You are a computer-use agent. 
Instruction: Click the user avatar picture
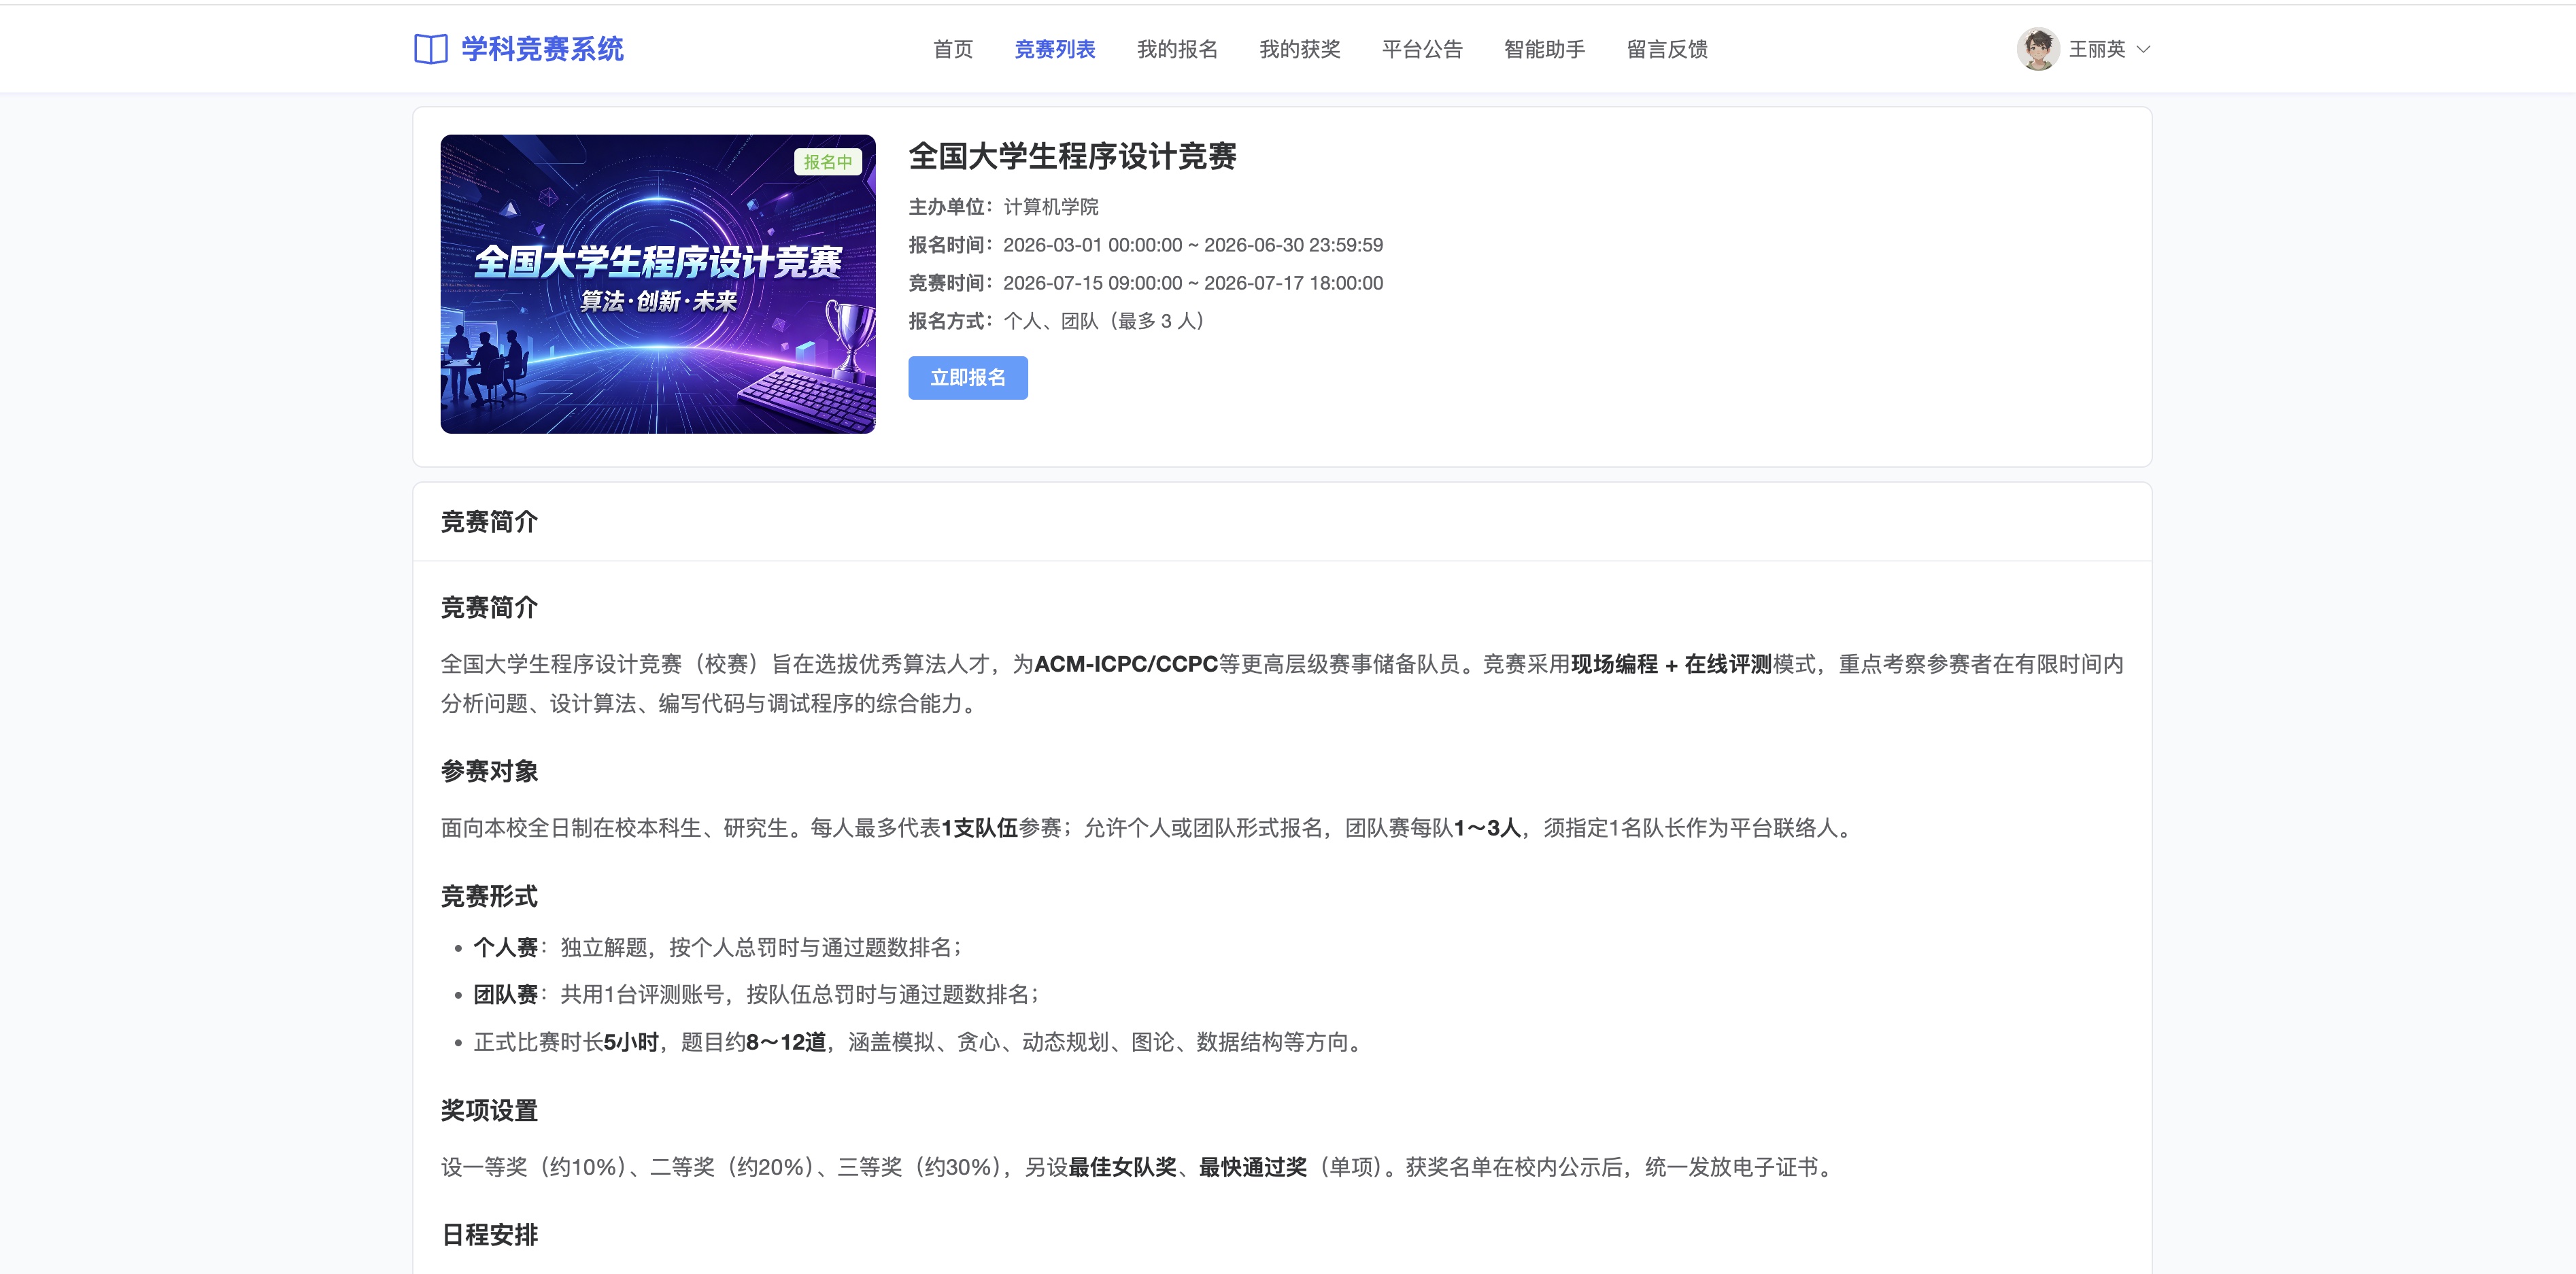click(2037, 49)
